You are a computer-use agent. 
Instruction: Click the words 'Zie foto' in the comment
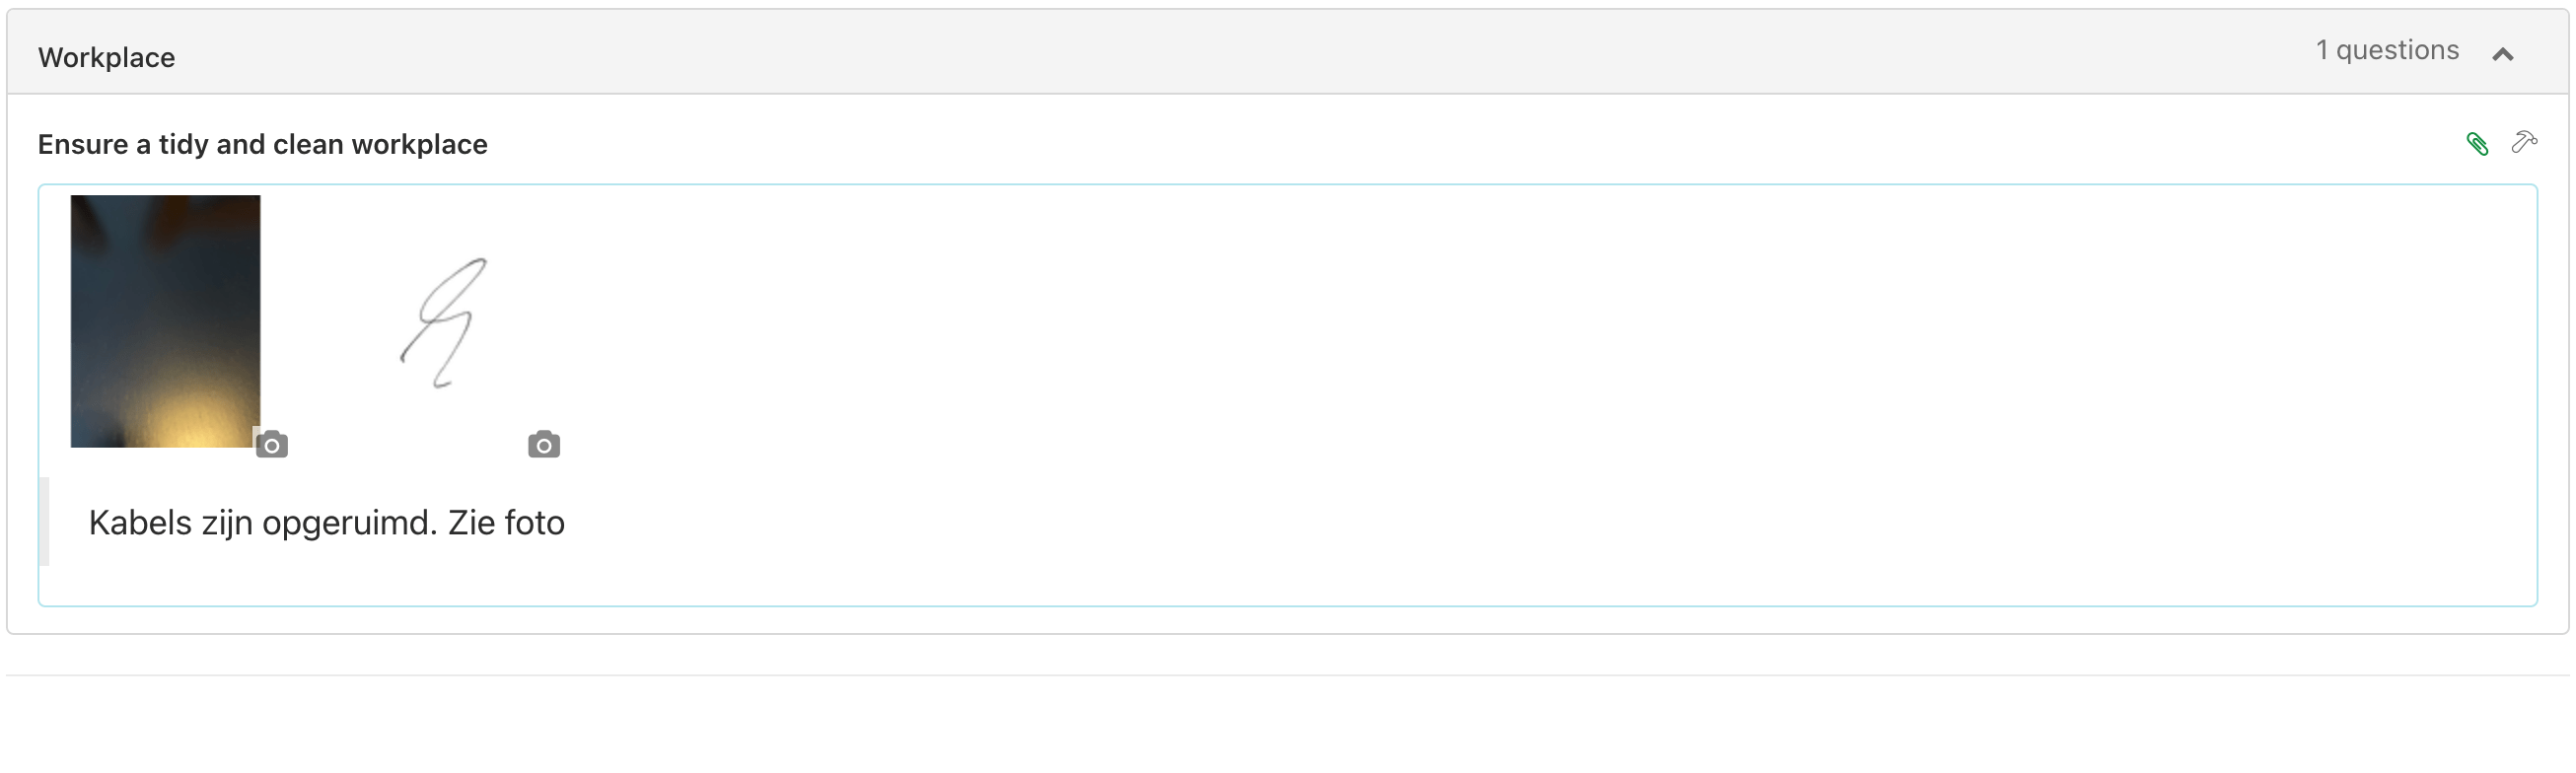coord(506,523)
